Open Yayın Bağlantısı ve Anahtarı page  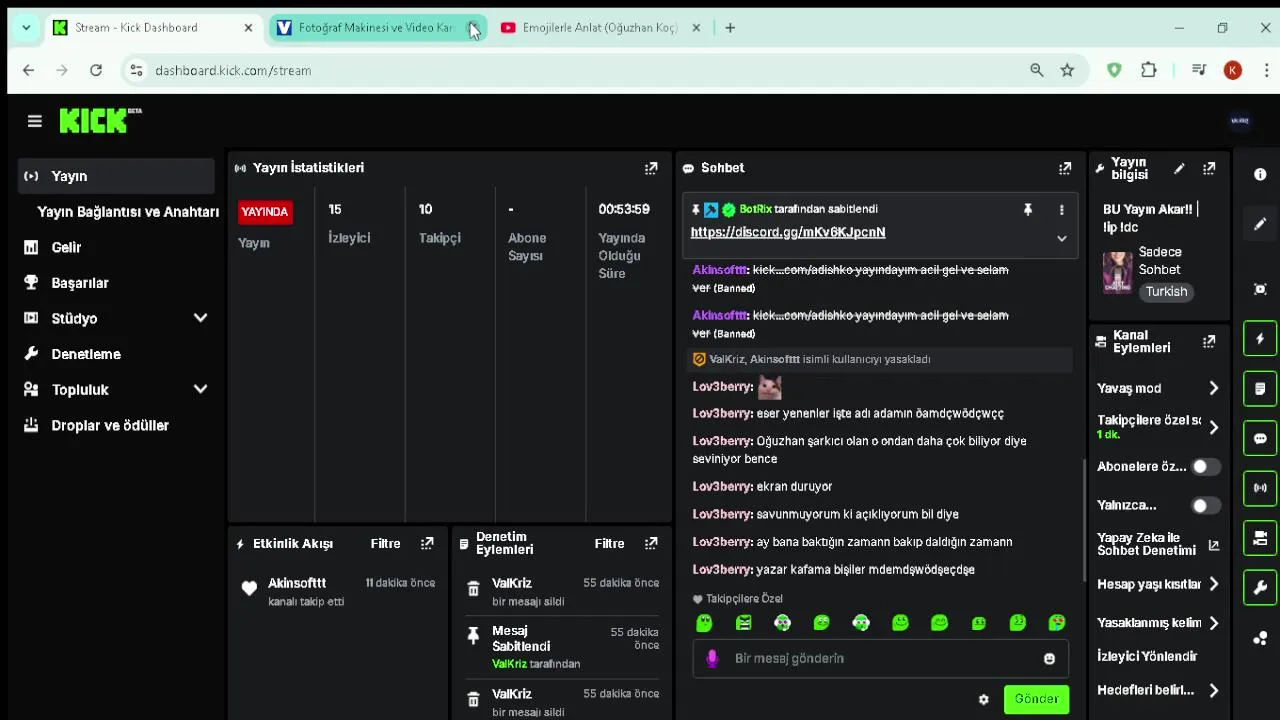(x=128, y=212)
